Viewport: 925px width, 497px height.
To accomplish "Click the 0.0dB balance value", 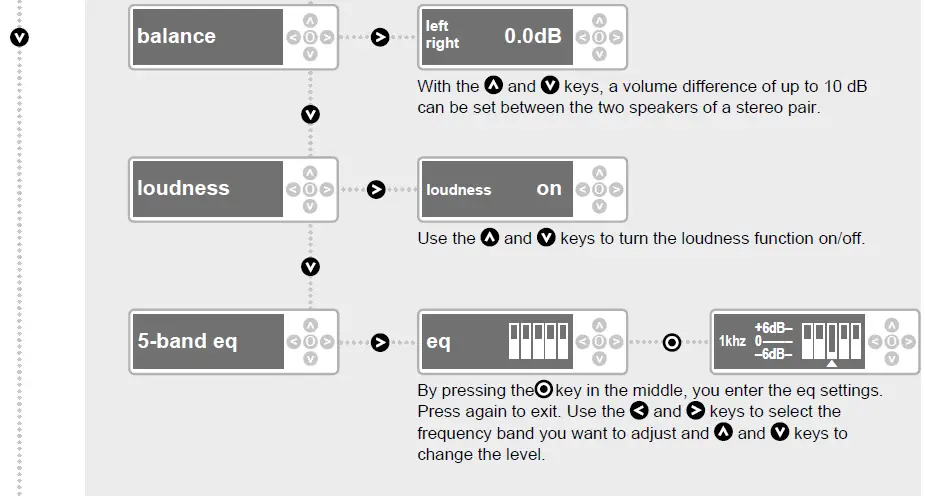I will pos(532,37).
